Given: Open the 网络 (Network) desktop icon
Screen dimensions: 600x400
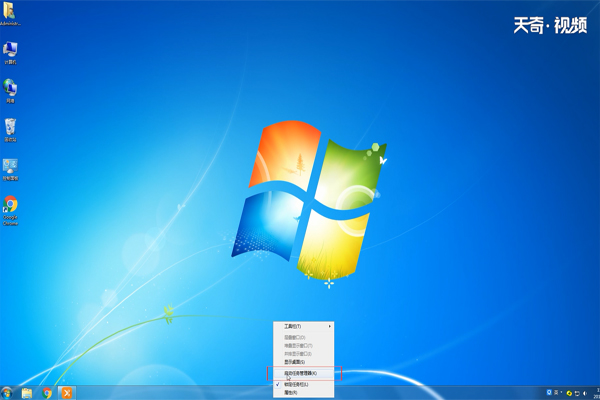Looking at the screenshot, I should tap(10, 91).
